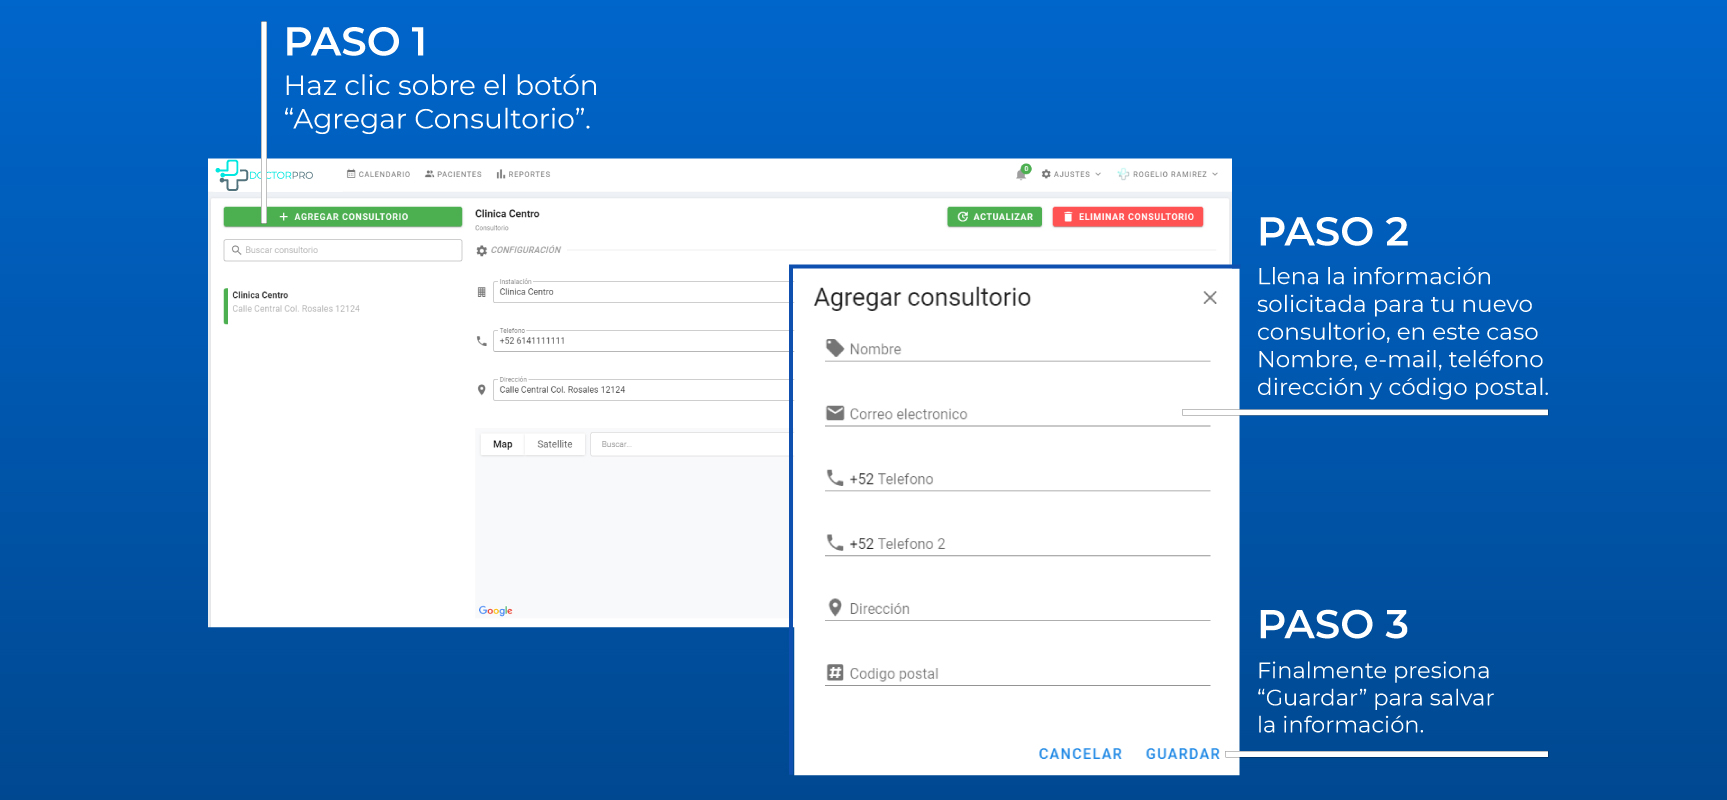This screenshot has width=1727, height=800.
Task: Click the Configuración gear icon
Action: point(482,251)
